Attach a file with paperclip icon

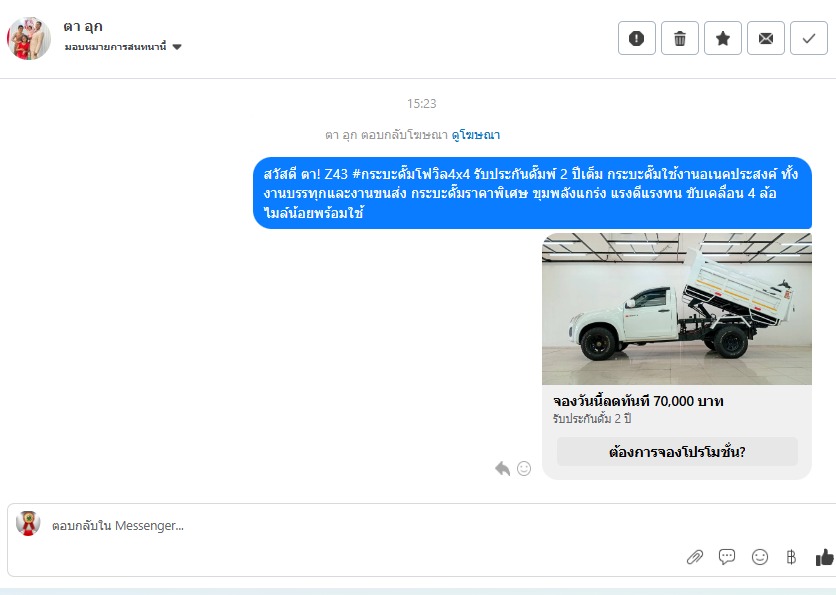(695, 557)
